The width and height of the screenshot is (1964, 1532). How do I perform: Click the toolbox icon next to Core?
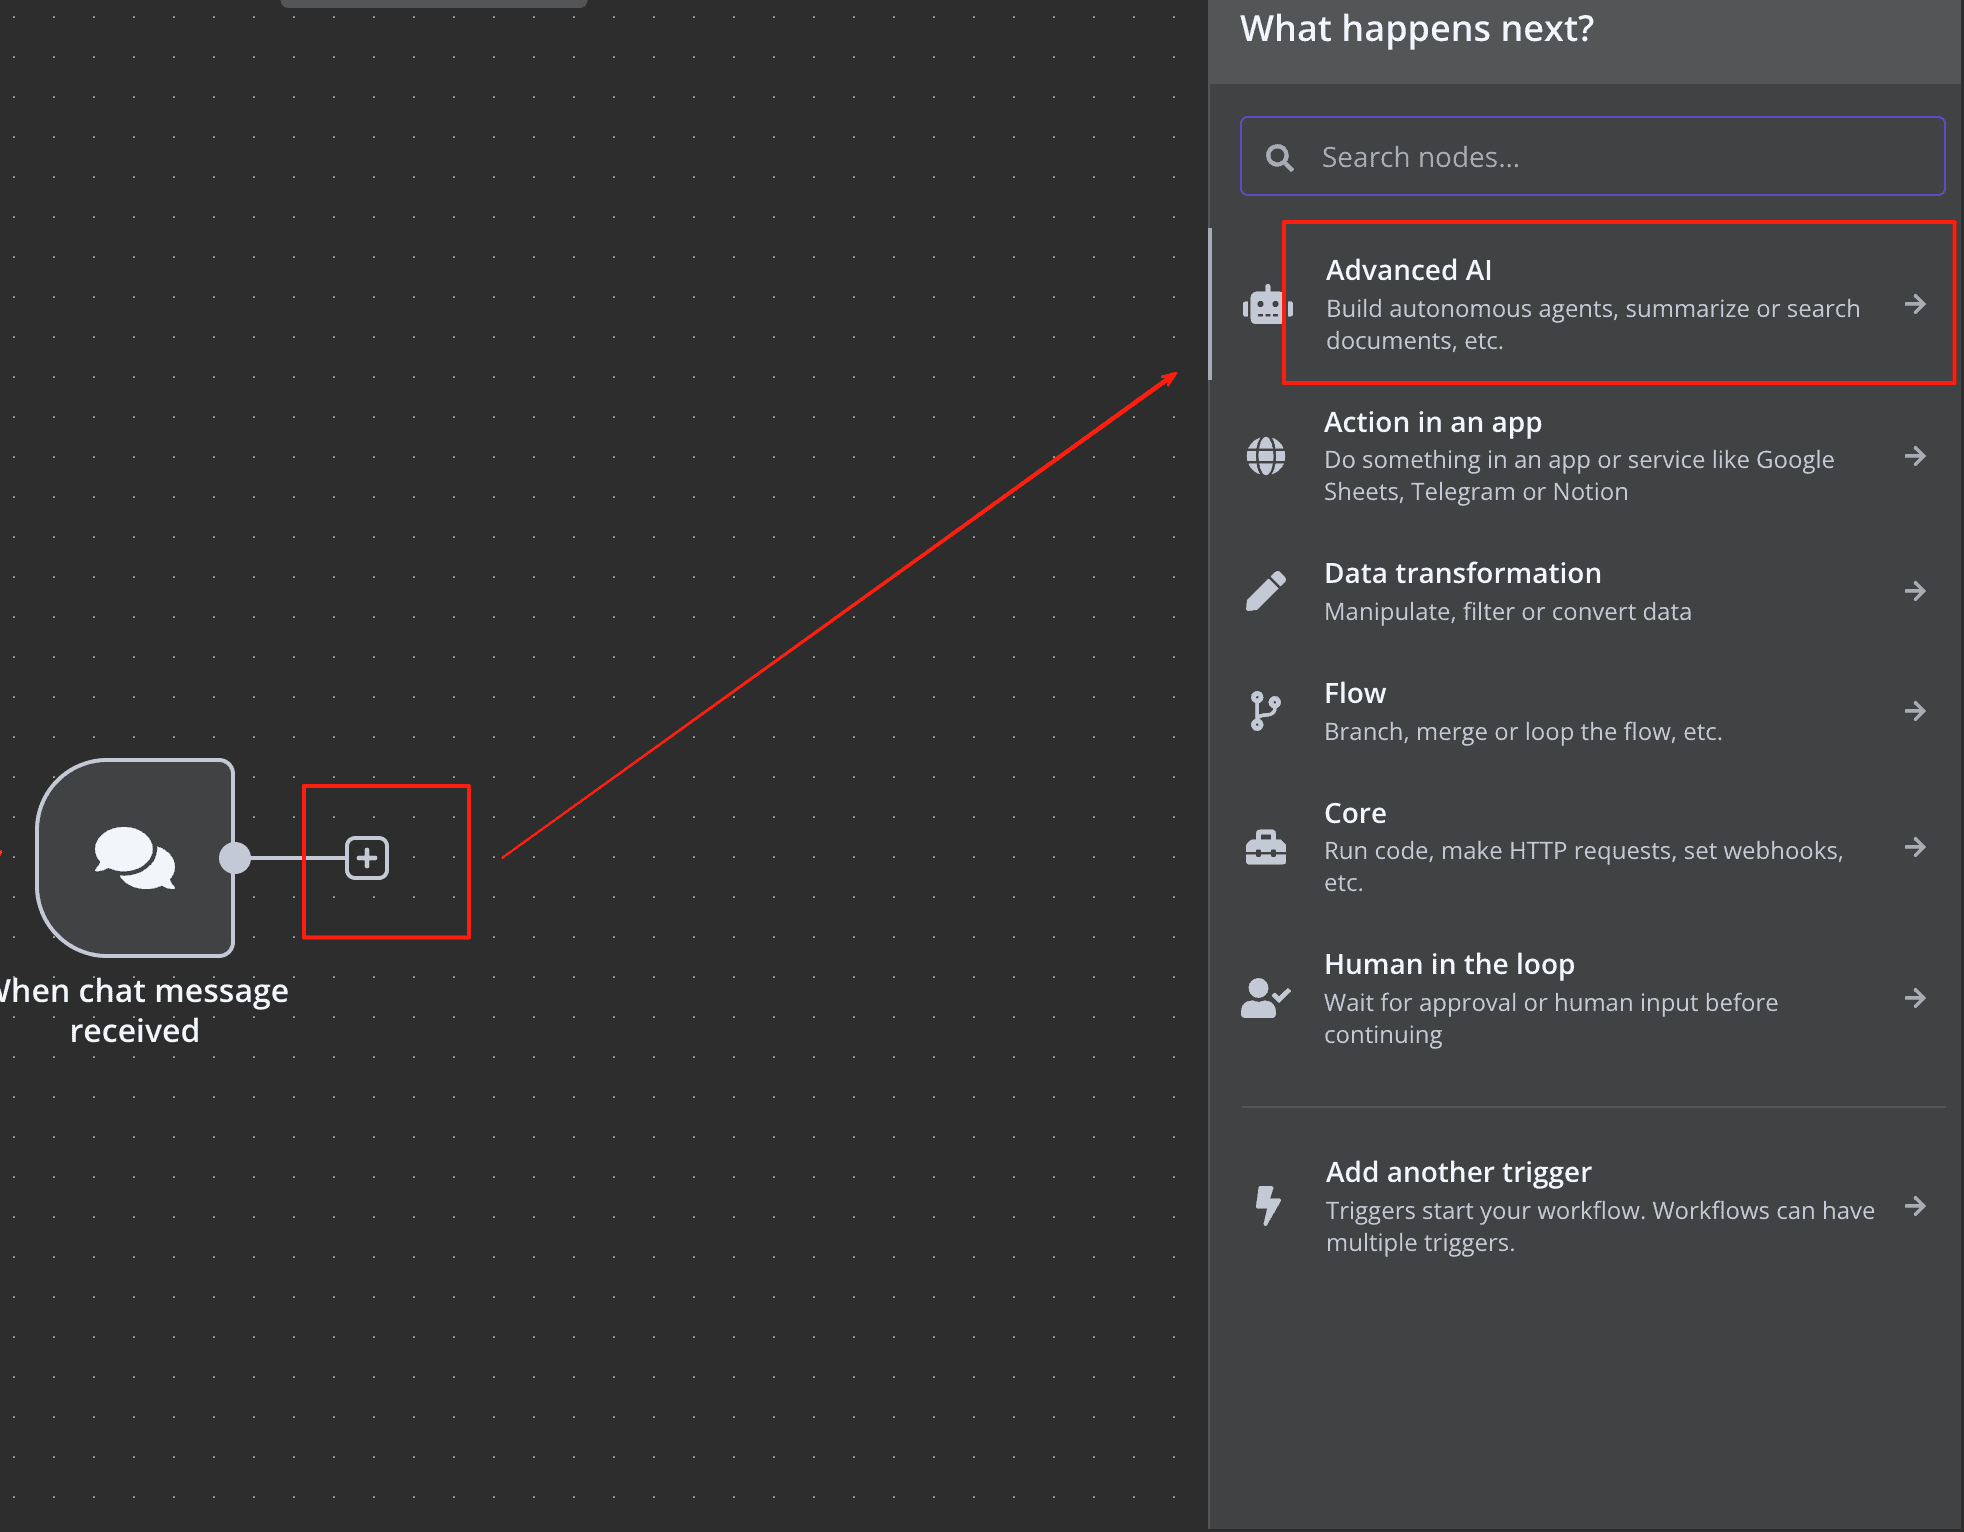point(1266,847)
